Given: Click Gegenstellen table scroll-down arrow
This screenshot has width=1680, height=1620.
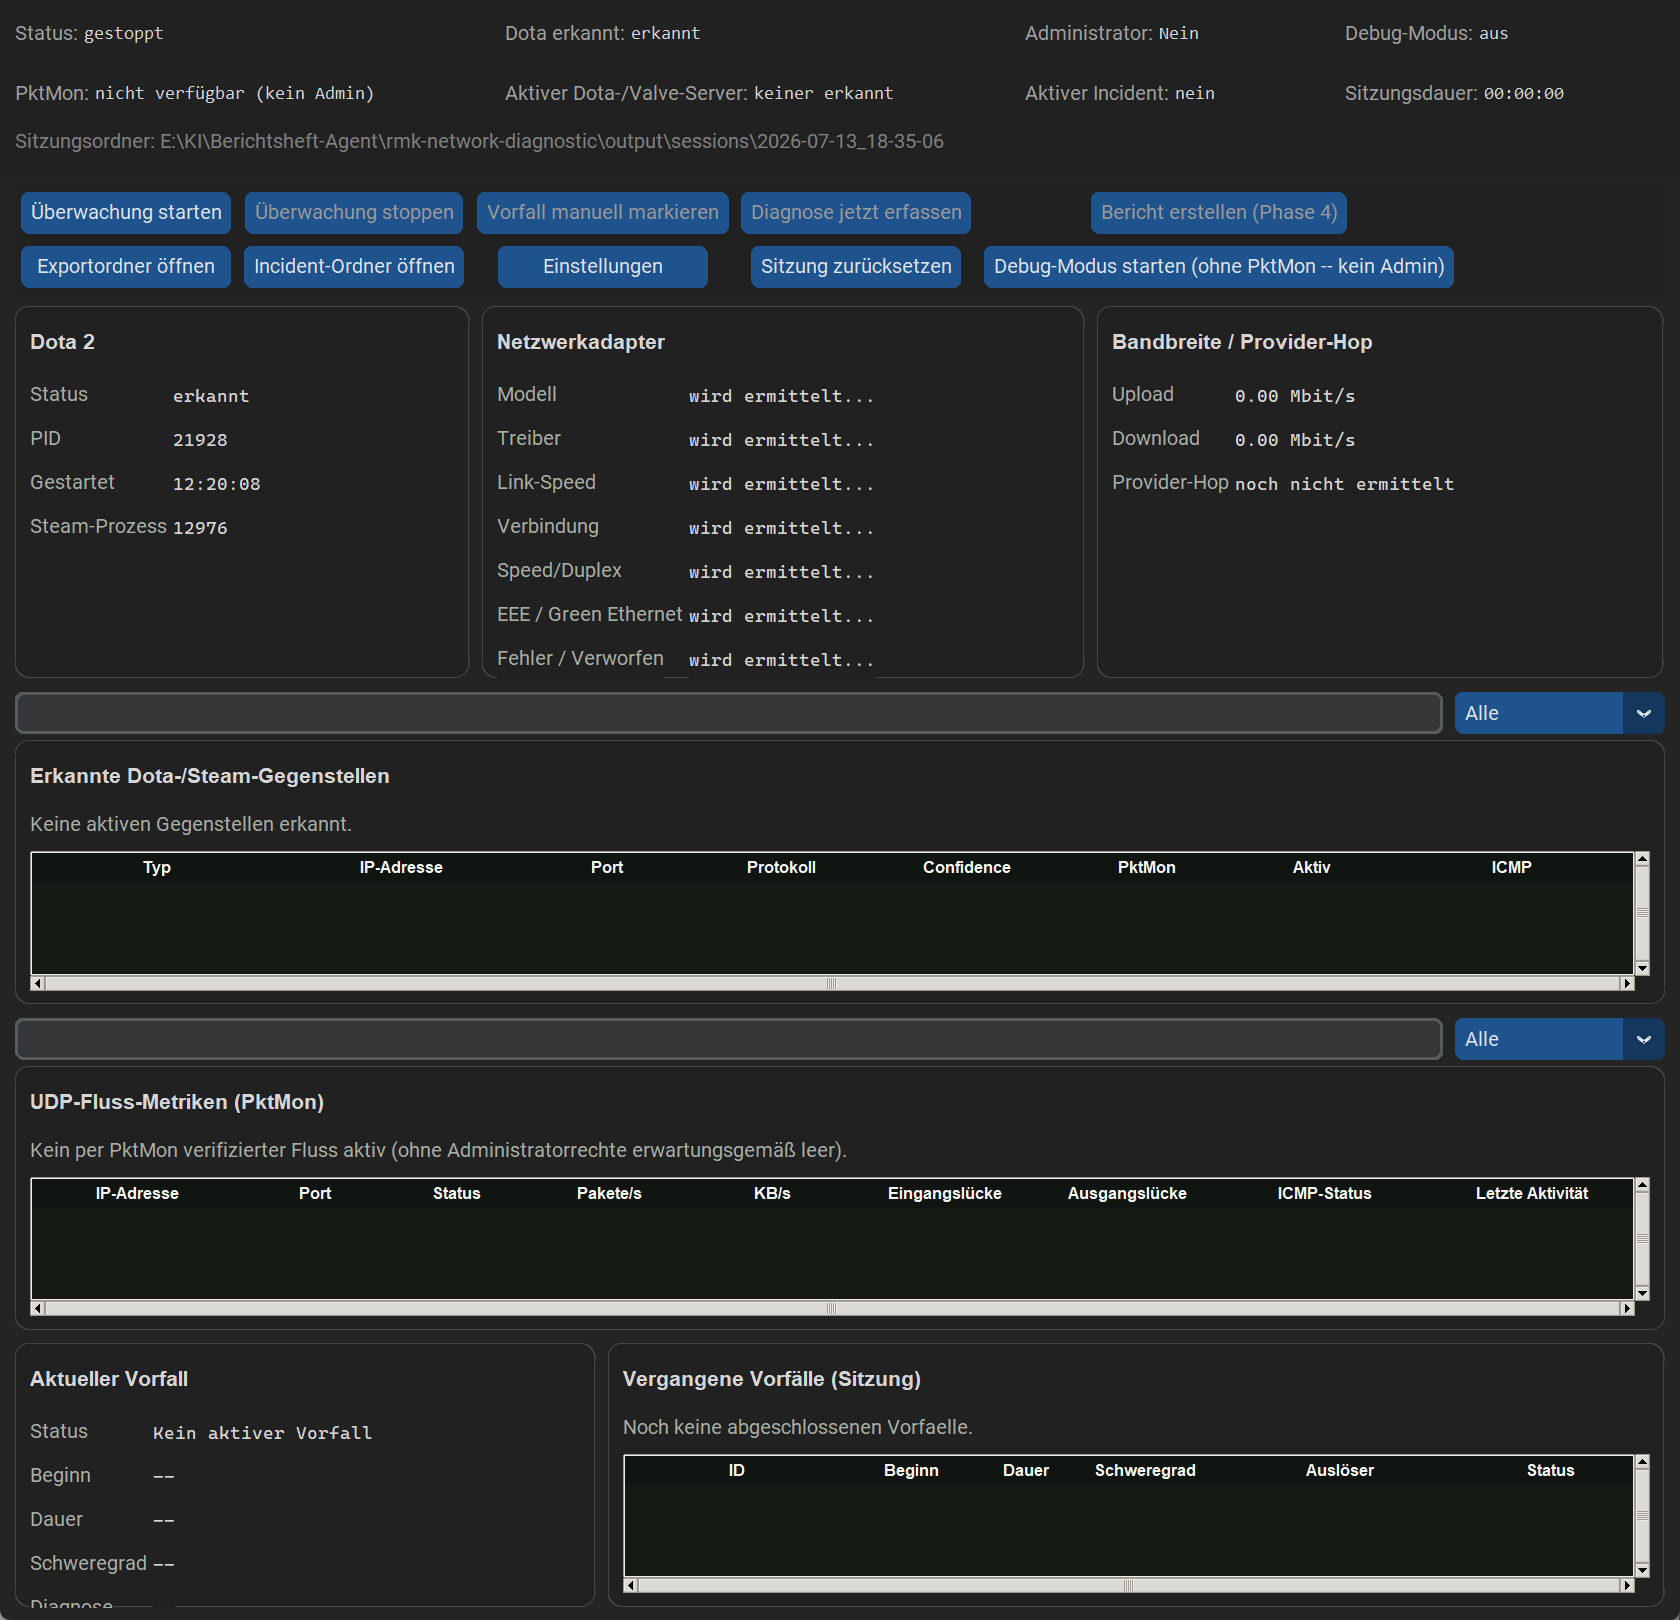Looking at the screenshot, I should pyautogui.click(x=1642, y=968).
